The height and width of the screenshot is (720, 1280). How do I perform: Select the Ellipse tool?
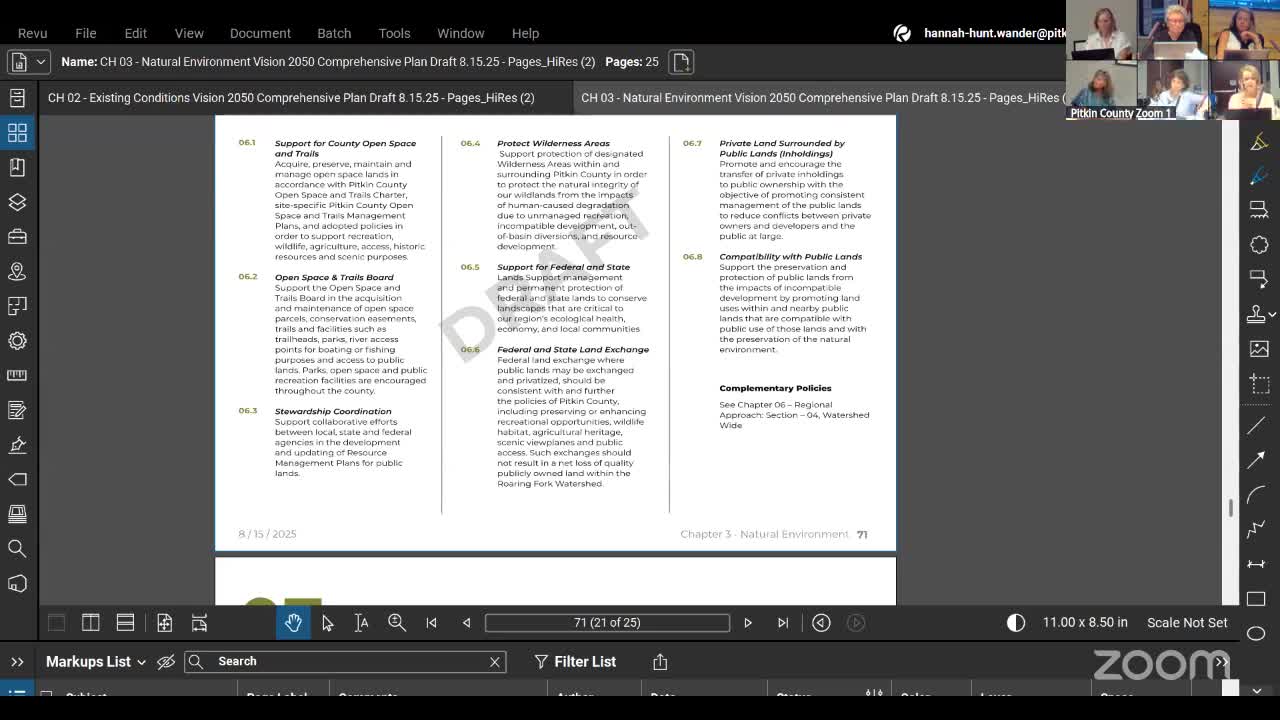(x=1256, y=633)
